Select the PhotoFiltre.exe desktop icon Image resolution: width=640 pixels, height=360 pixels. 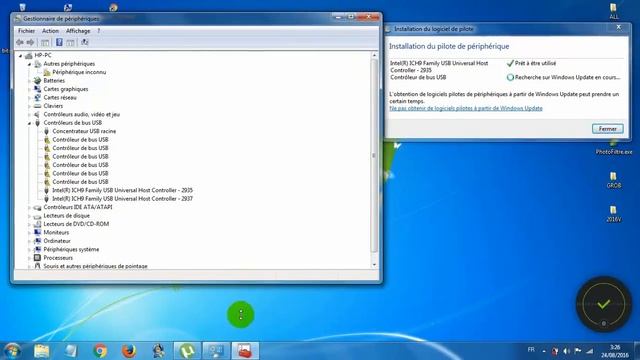click(x=613, y=147)
